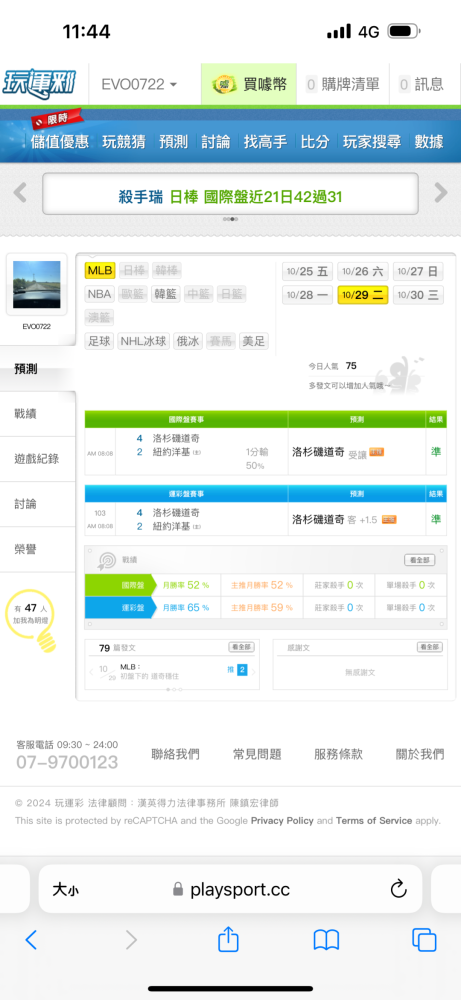Click 看全部 button for 感謝文

click(x=430, y=647)
